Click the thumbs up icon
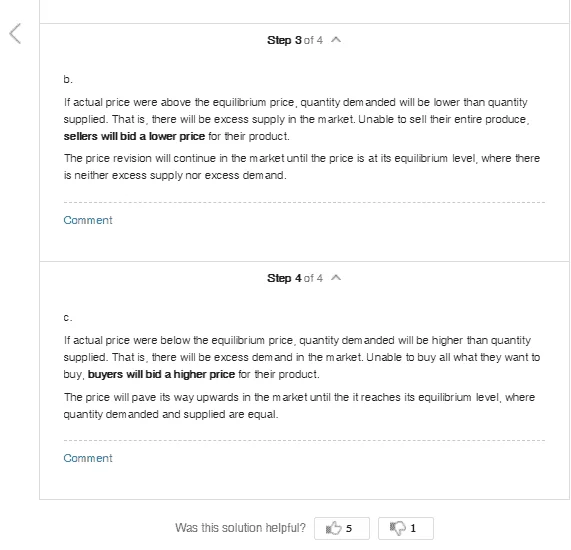Image resolution: width=571 pixels, height=550 pixels. (334, 528)
